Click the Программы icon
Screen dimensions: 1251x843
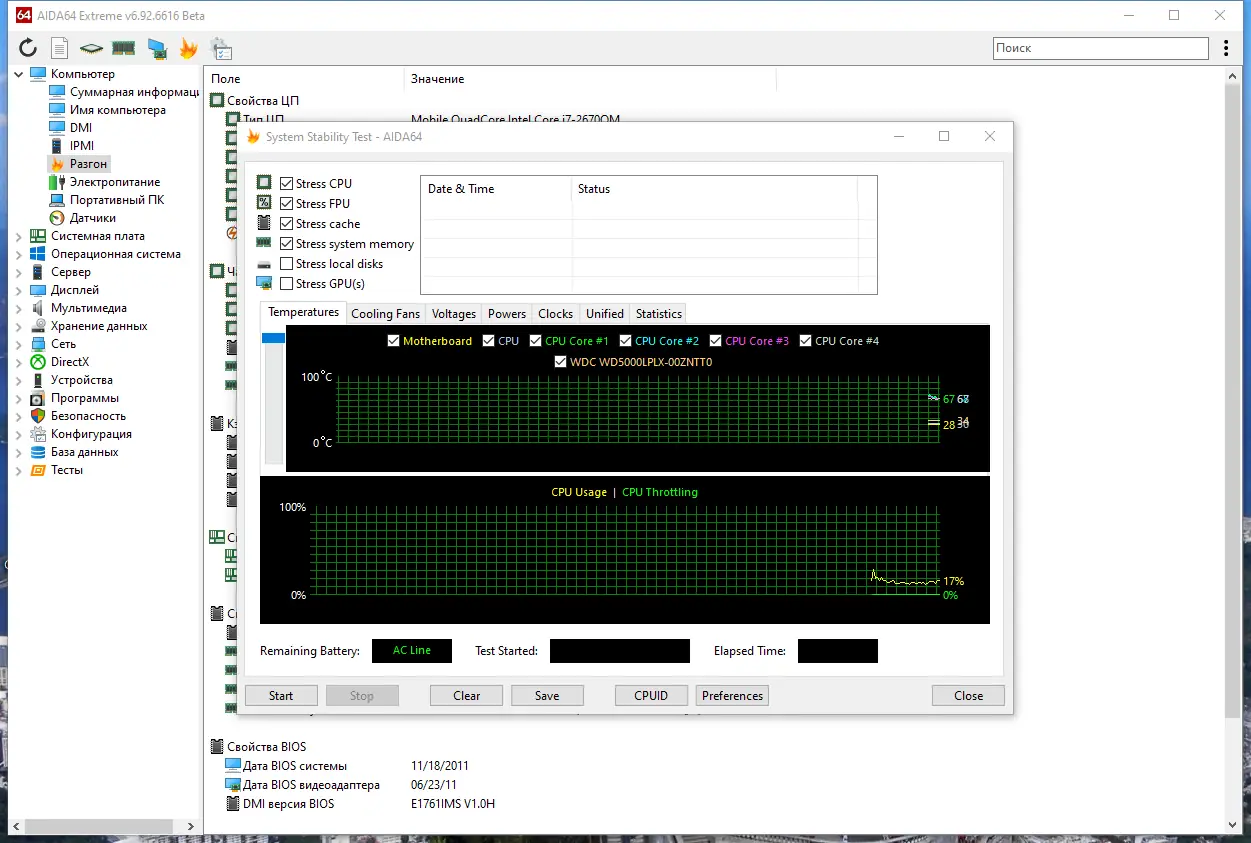38,398
